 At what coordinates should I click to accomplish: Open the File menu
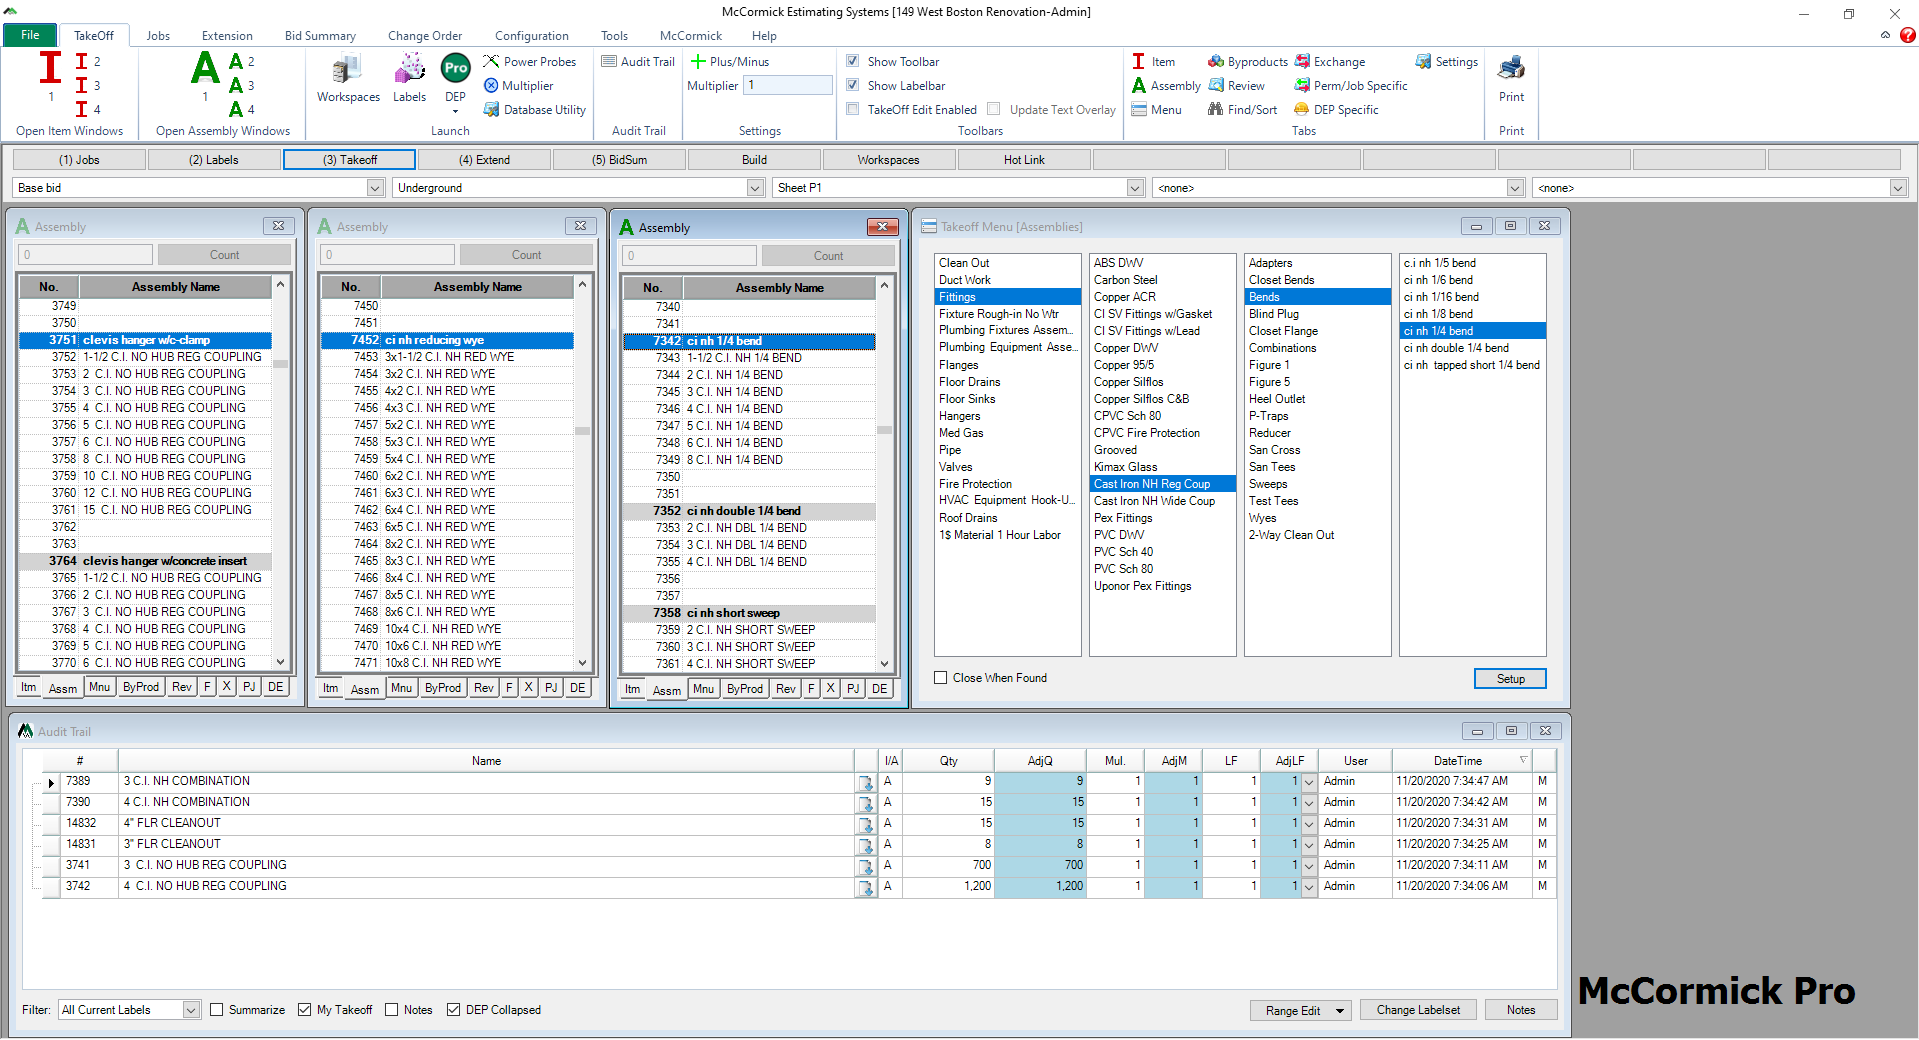[30, 35]
